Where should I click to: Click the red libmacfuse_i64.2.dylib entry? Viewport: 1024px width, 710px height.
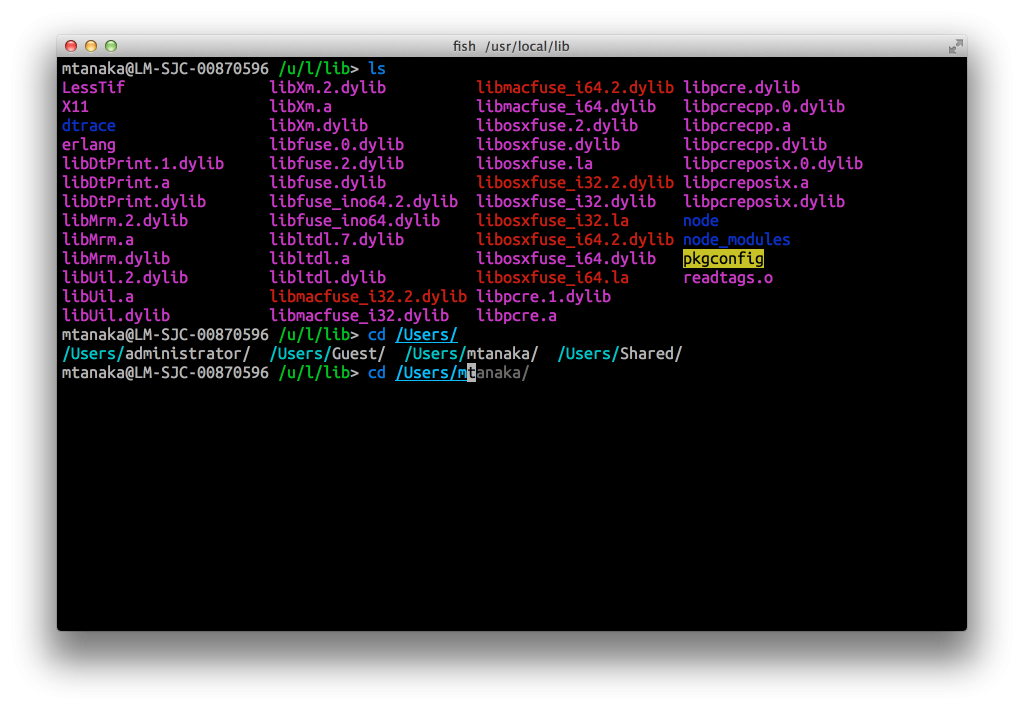tap(575, 88)
